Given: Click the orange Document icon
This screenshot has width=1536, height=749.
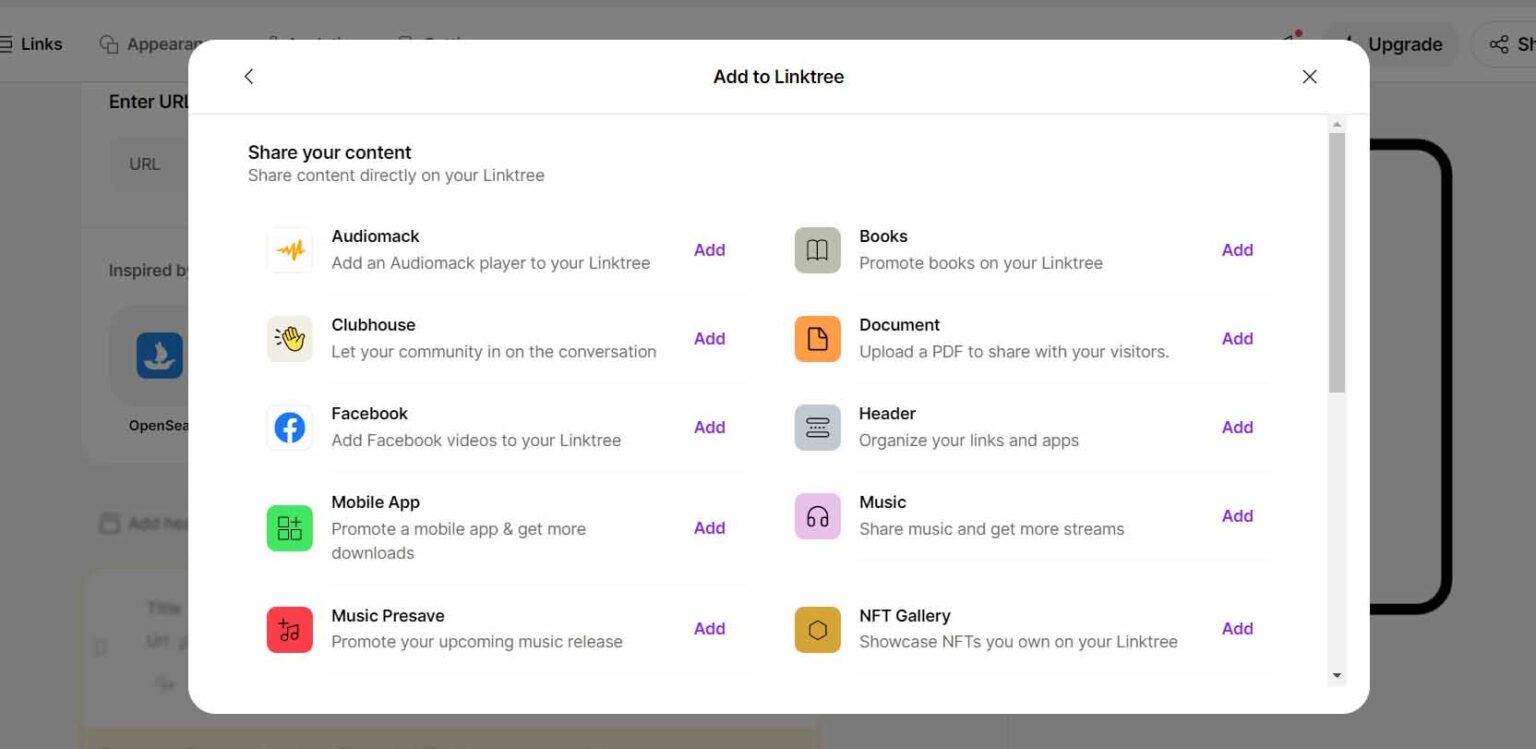Looking at the screenshot, I should point(818,339).
